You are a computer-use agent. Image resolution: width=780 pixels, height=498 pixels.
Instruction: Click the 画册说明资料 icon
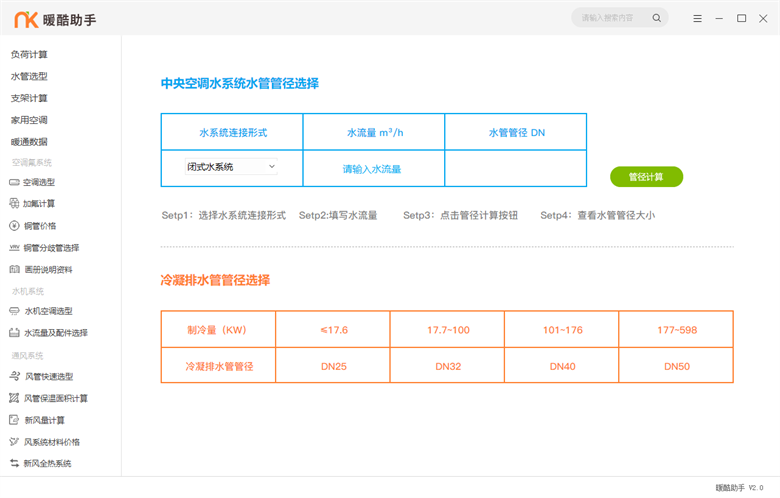tap(14, 270)
